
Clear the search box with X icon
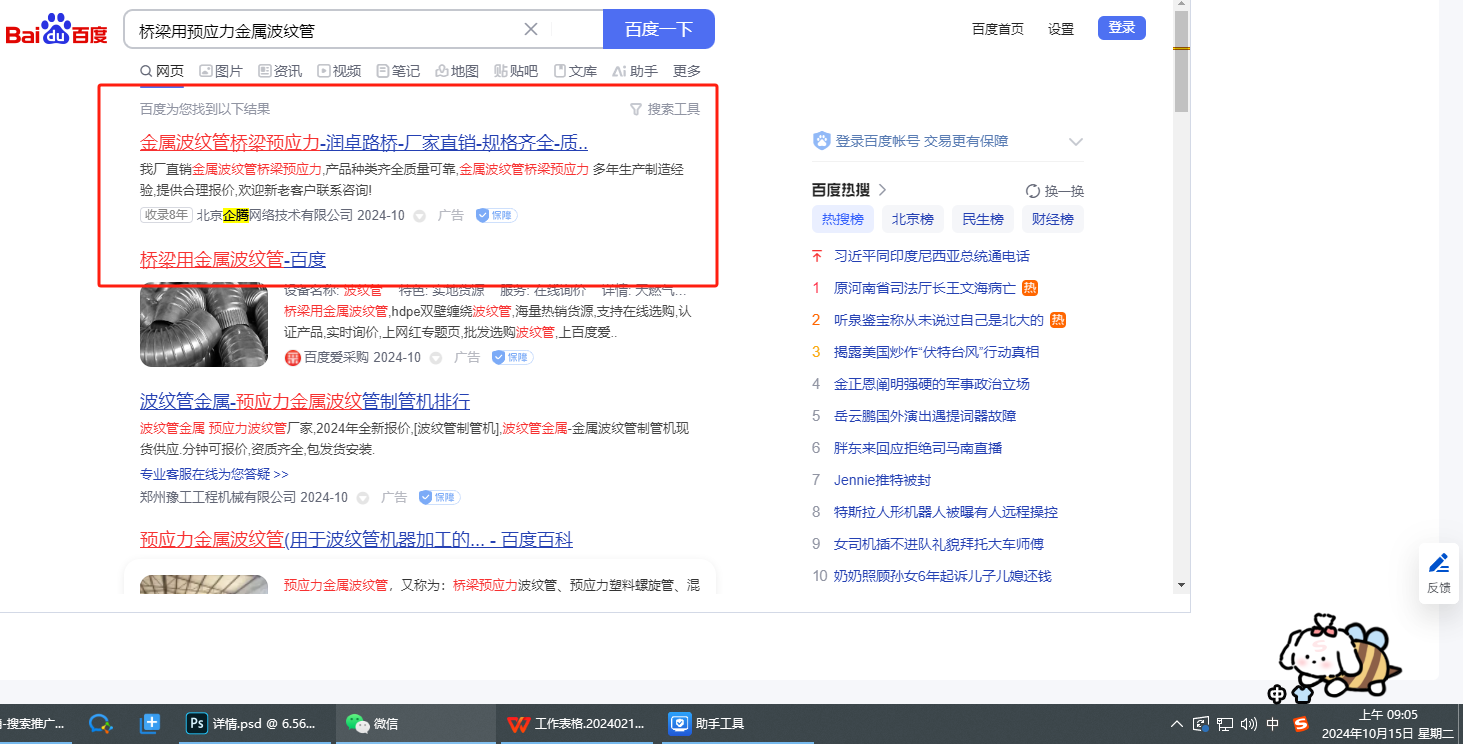531,30
